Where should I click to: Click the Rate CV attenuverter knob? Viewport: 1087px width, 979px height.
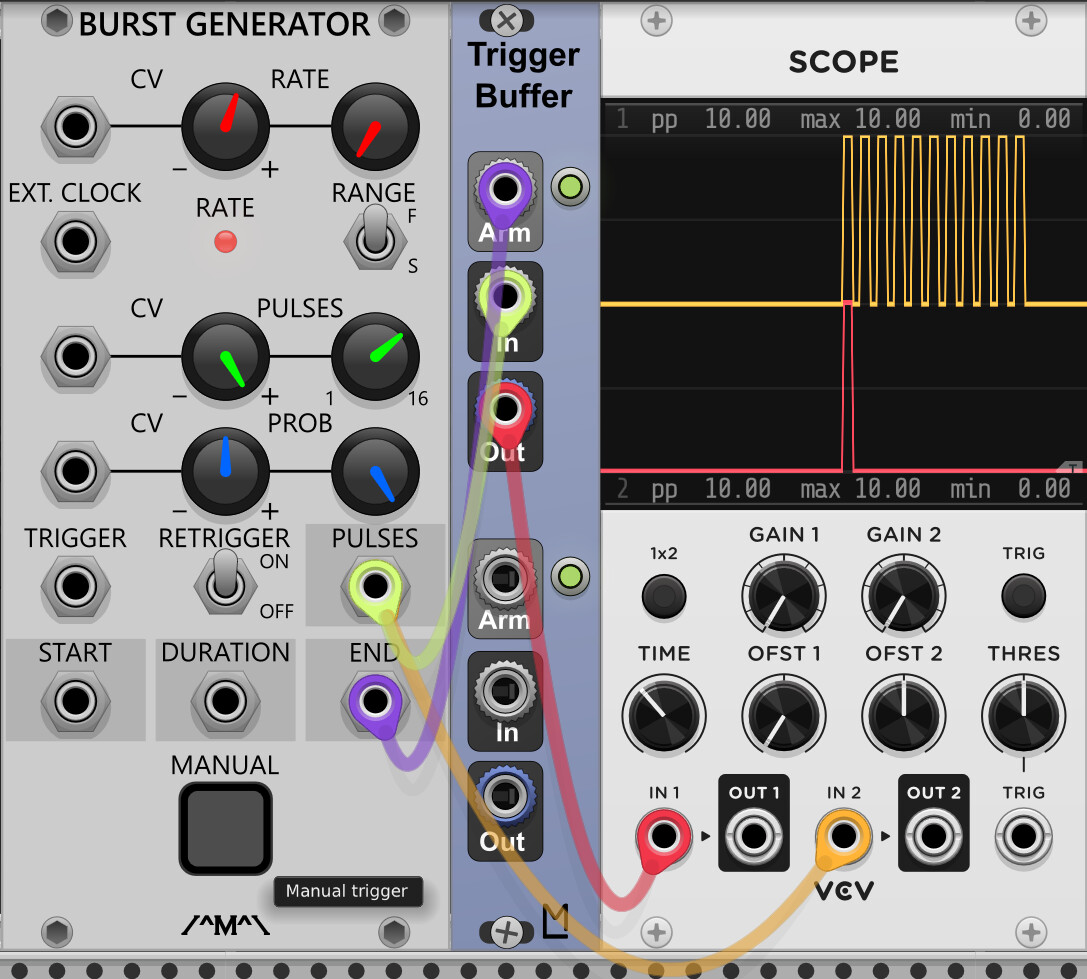click(225, 127)
